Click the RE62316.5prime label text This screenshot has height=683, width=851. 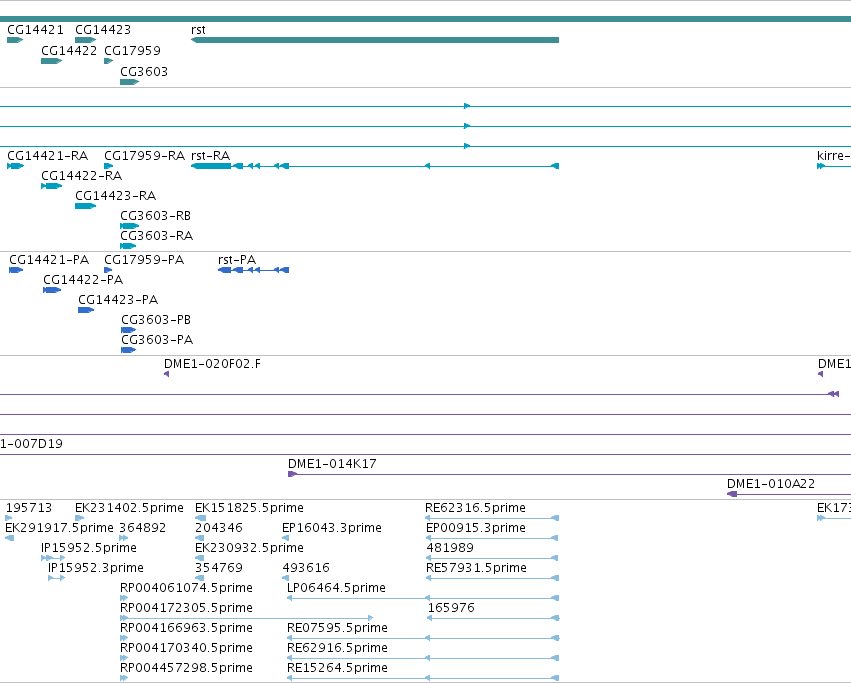tap(475, 508)
